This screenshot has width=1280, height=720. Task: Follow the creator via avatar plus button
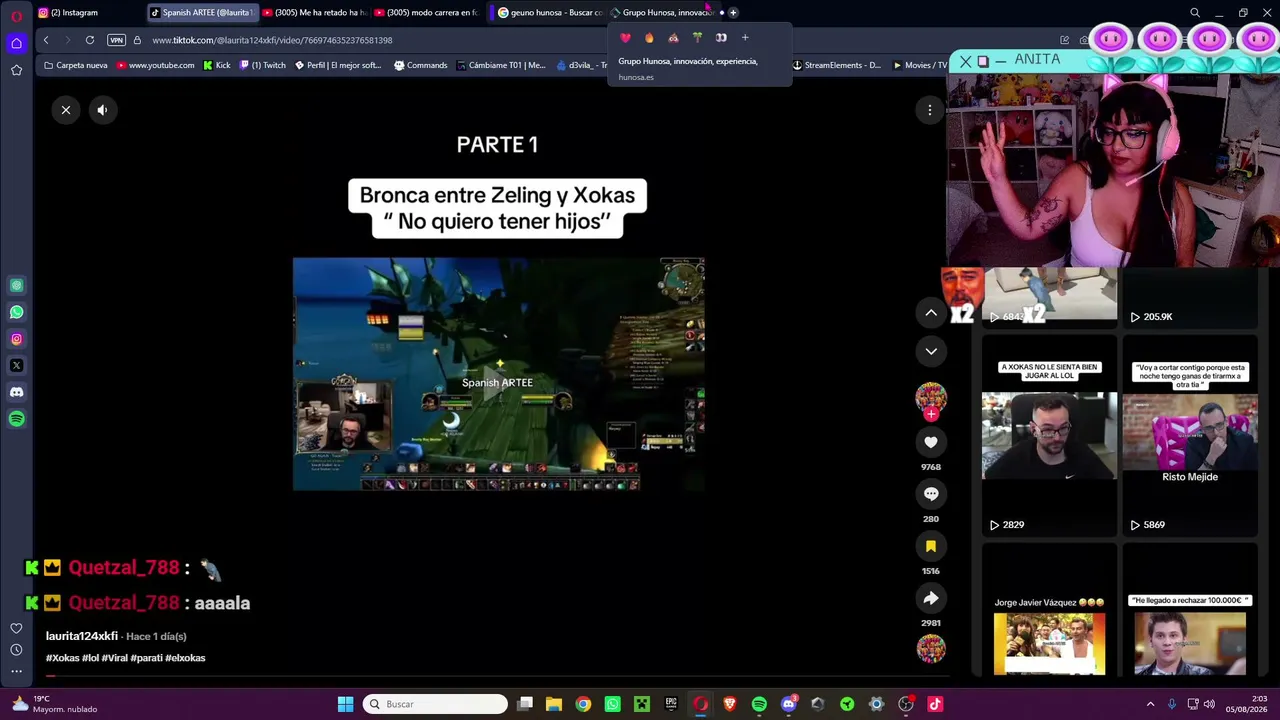point(931,414)
